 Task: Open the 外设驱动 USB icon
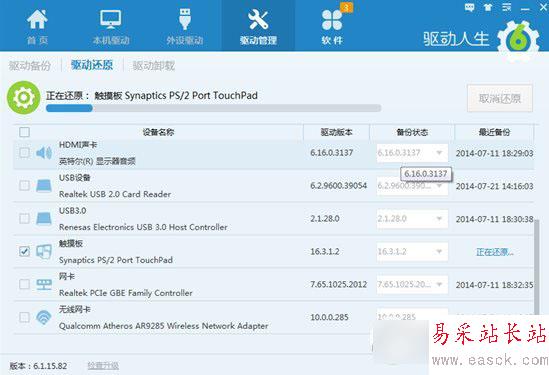[x=185, y=19]
